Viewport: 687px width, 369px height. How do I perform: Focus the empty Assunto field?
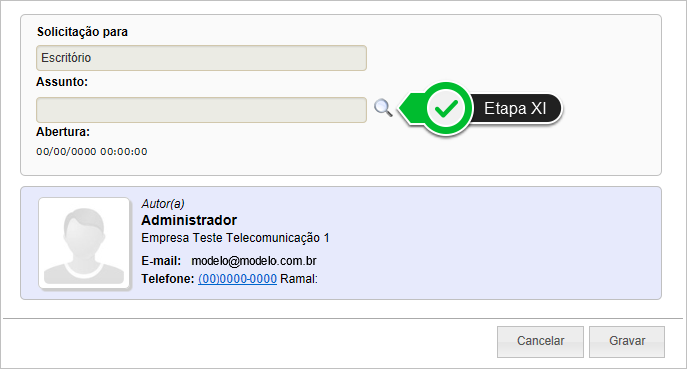point(202,110)
